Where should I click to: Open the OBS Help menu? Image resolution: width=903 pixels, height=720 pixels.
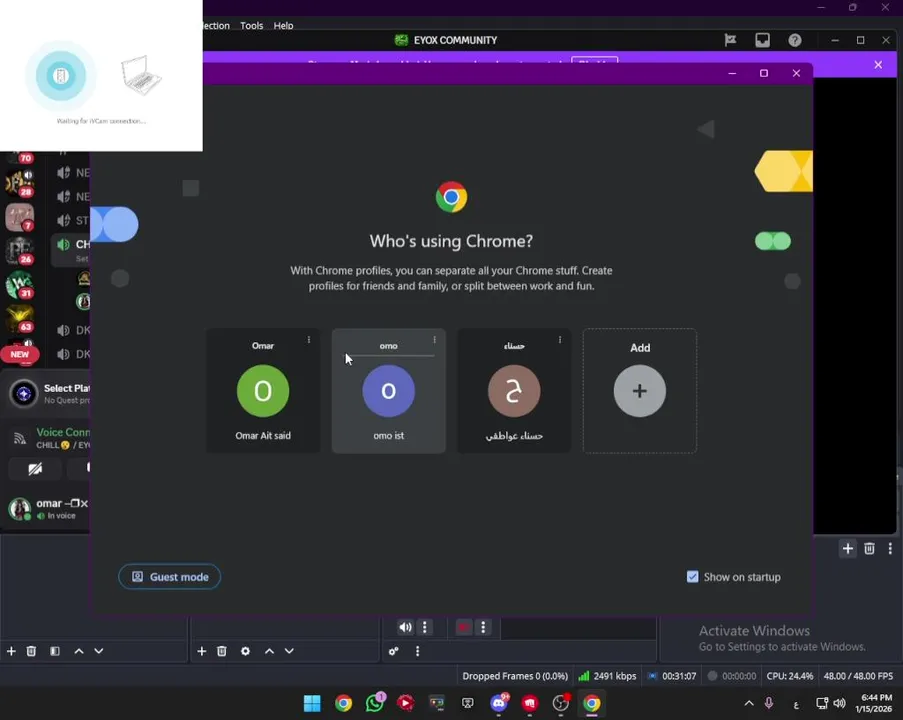click(x=283, y=25)
